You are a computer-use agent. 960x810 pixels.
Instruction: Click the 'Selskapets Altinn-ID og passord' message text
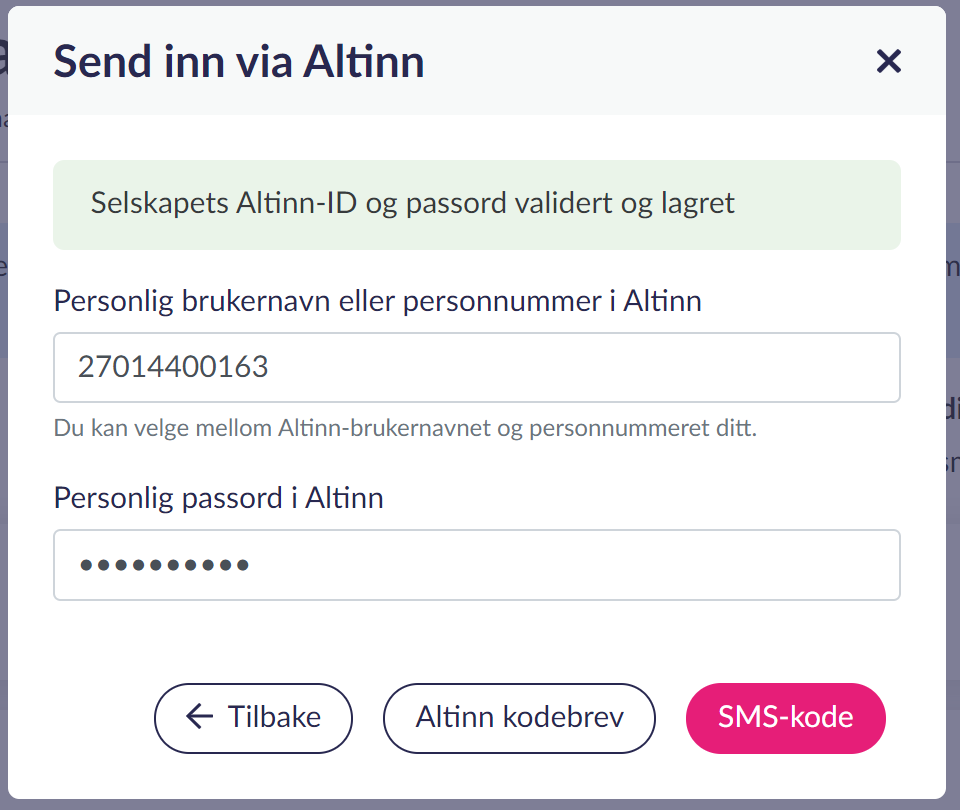(412, 204)
